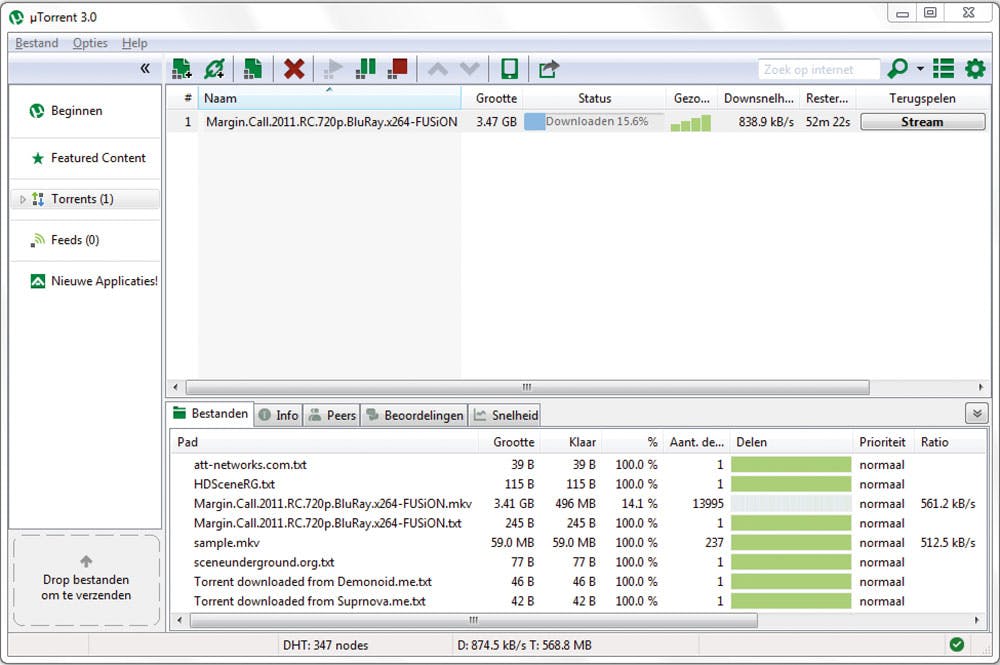This screenshot has height=665, width=1000.
Task: Pause the torrent with pause icon
Action: tap(365, 69)
